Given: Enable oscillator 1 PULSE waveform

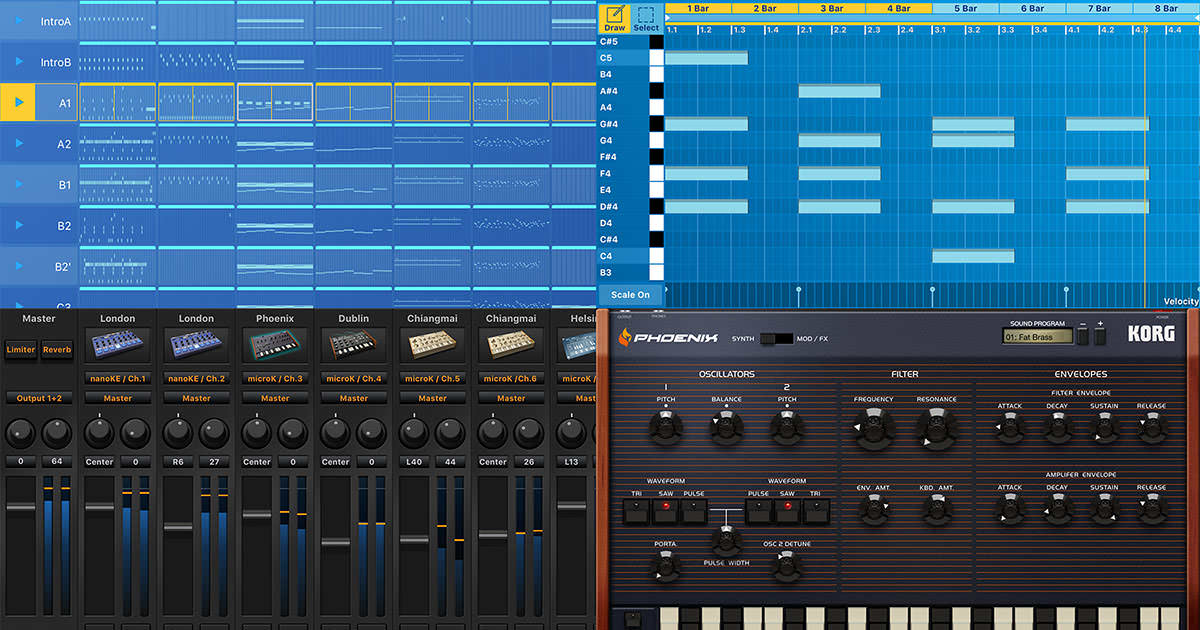Looking at the screenshot, I should point(694,511).
